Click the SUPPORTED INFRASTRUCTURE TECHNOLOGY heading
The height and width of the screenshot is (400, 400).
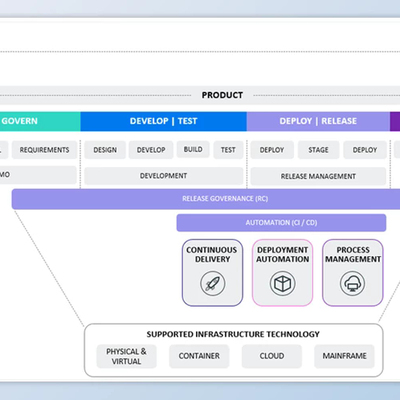click(233, 334)
